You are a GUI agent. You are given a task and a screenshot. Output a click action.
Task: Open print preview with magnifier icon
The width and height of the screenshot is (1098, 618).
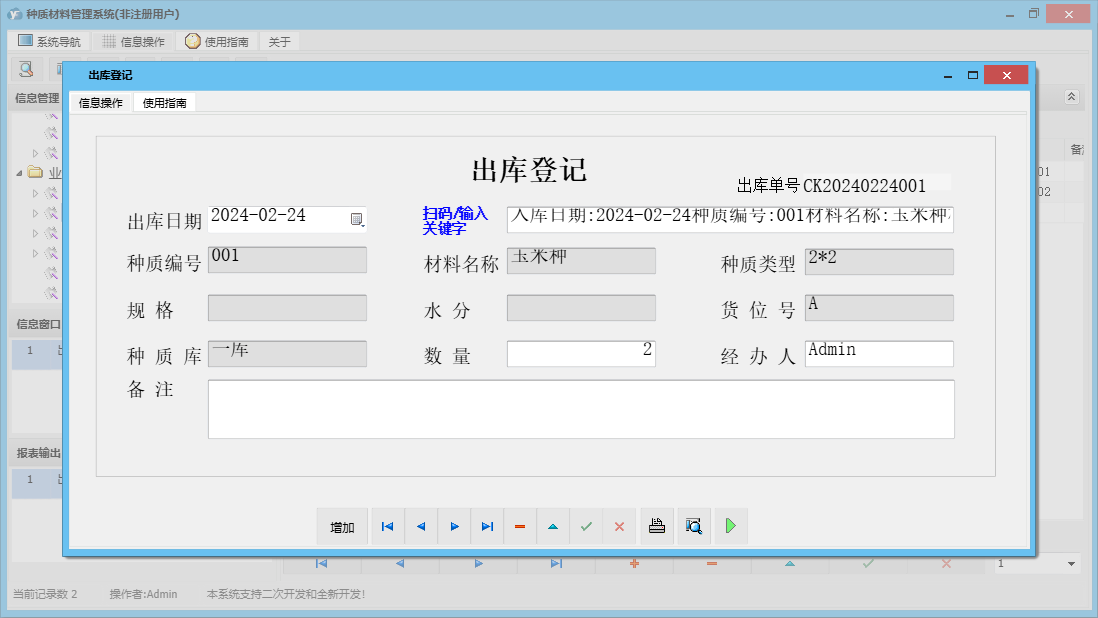pyautogui.click(x=694, y=526)
